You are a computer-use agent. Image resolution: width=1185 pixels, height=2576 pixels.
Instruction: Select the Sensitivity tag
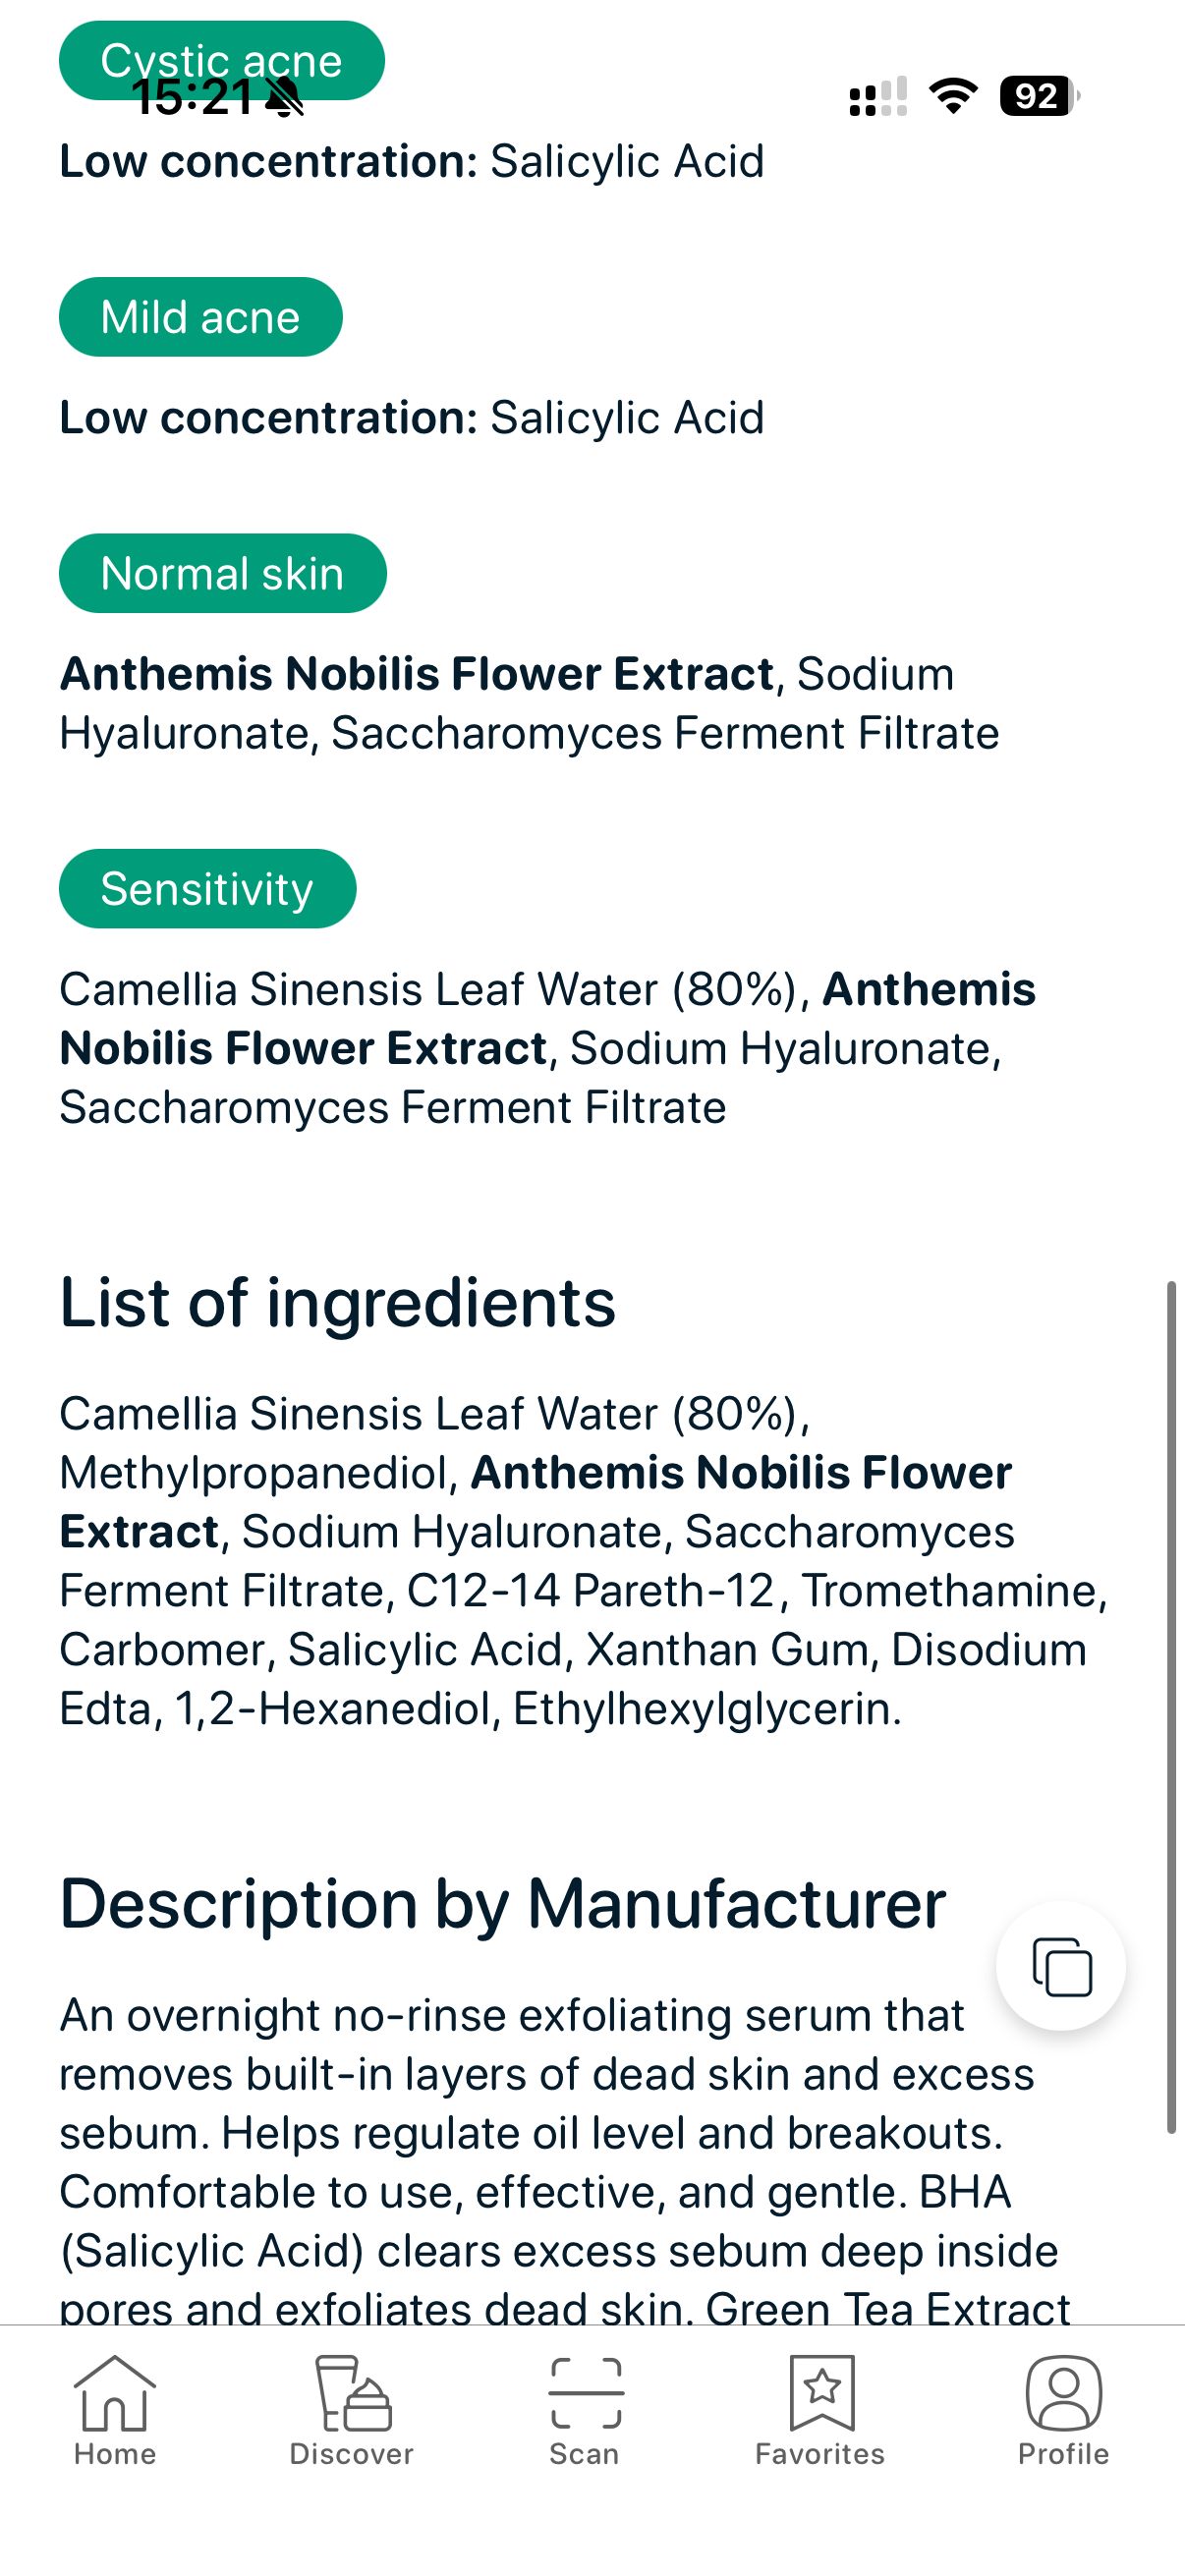click(208, 886)
